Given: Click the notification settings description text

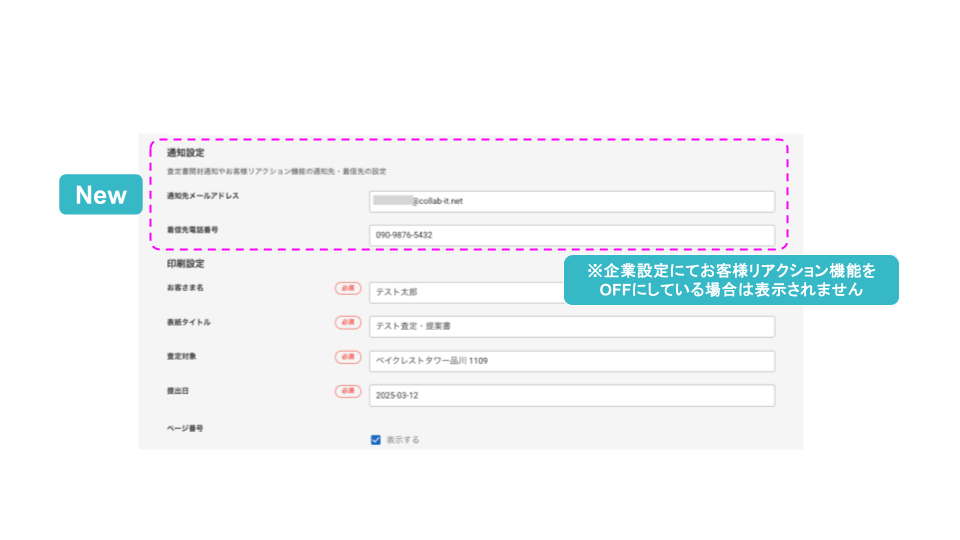Looking at the screenshot, I should [x=276, y=172].
